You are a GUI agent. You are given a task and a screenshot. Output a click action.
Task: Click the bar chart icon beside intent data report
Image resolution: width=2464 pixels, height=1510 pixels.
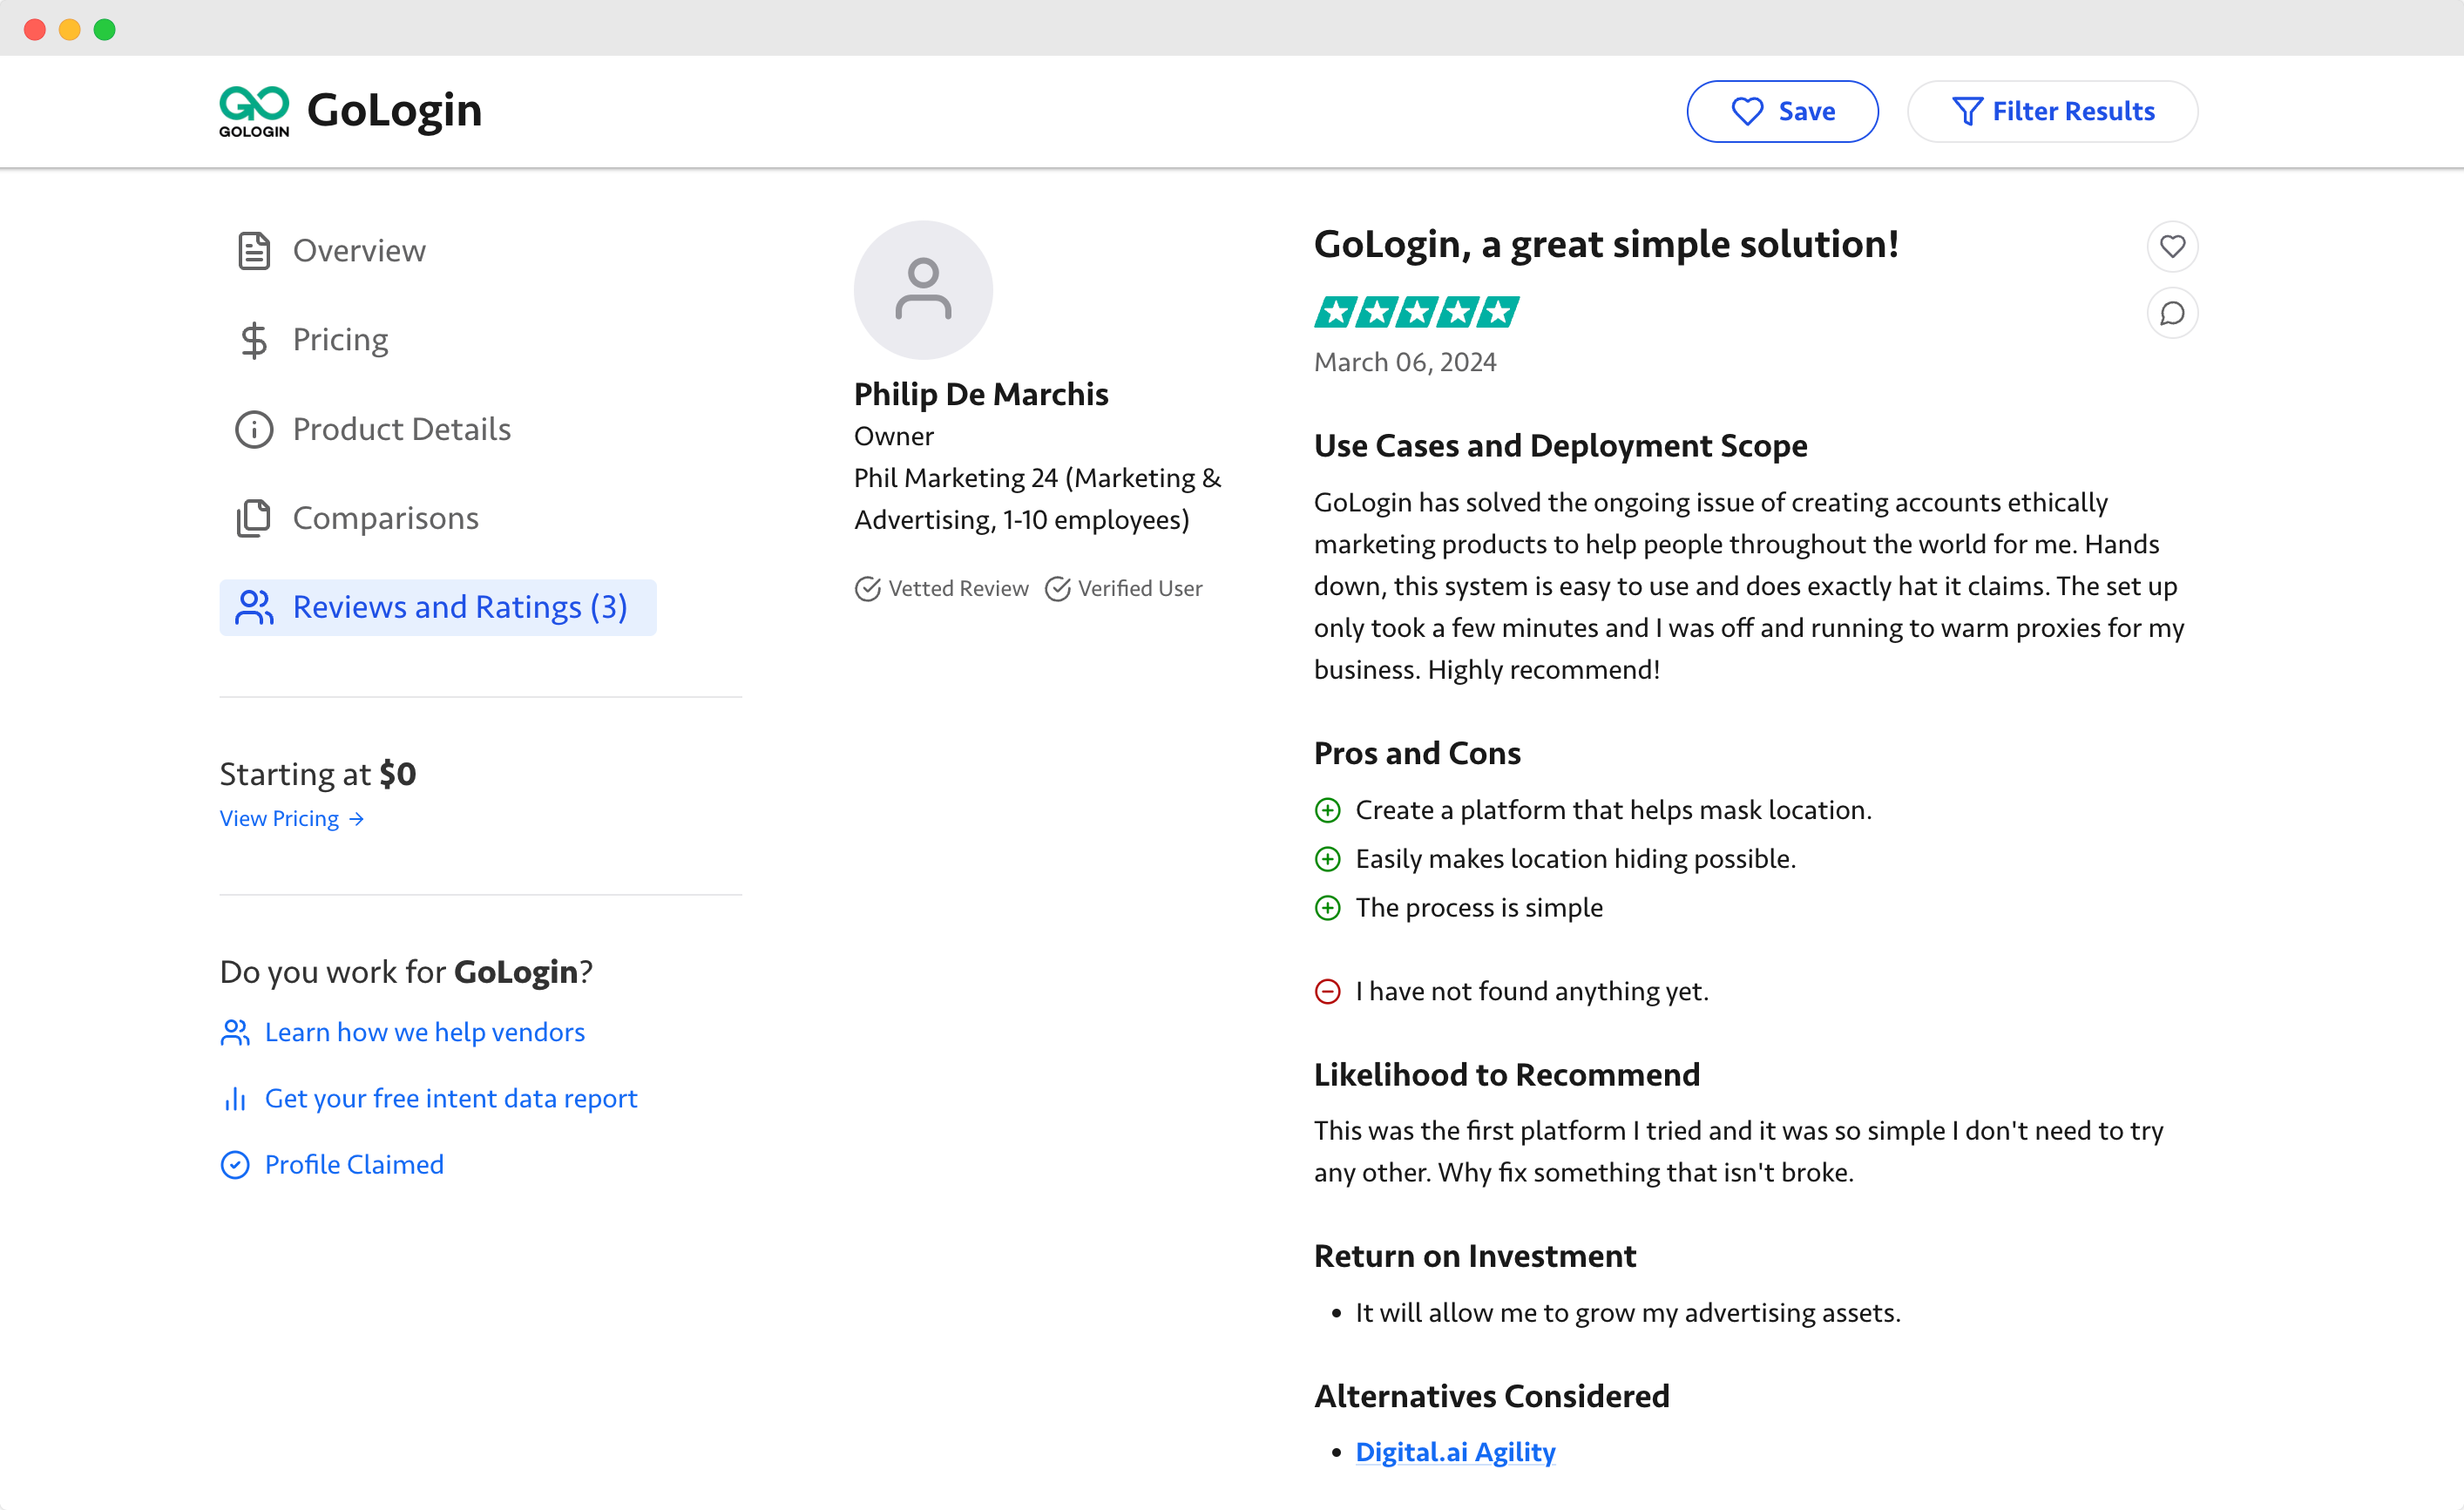(235, 1099)
